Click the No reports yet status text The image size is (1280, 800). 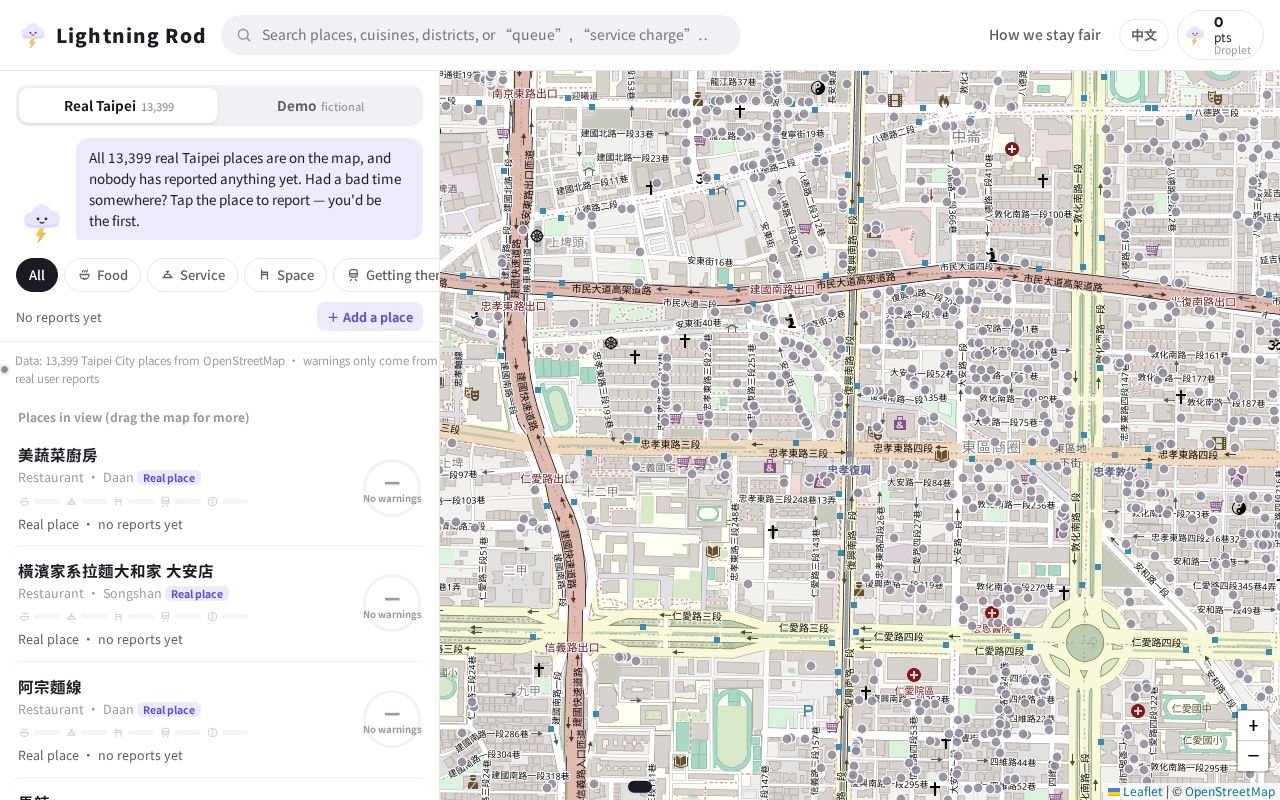[59, 317]
